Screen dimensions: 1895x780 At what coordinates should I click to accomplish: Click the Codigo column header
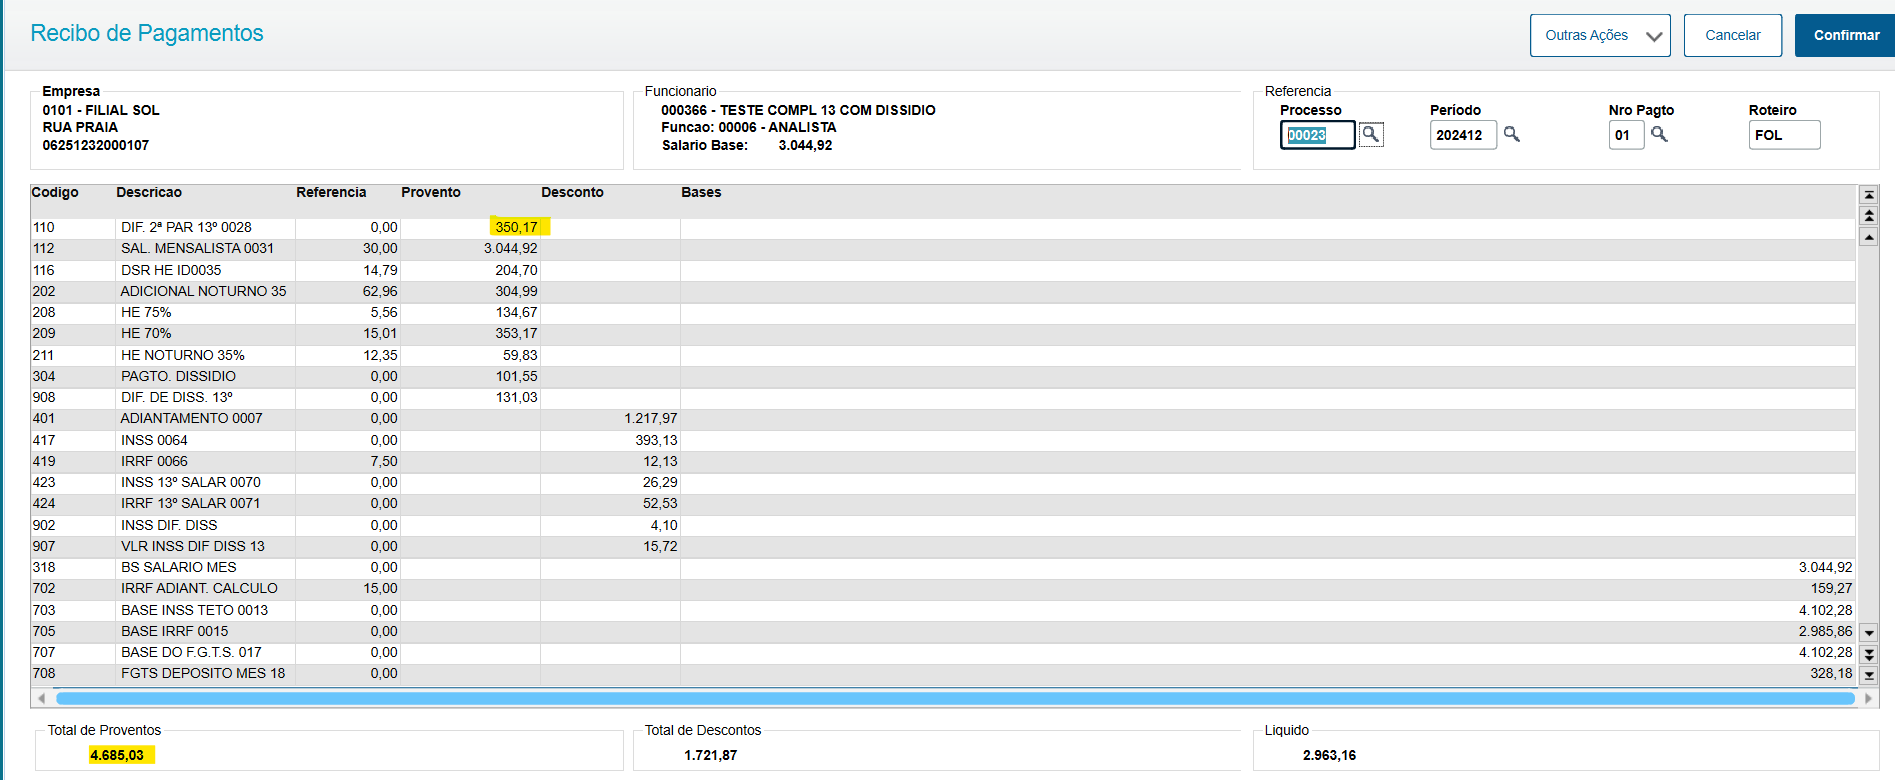coord(55,192)
